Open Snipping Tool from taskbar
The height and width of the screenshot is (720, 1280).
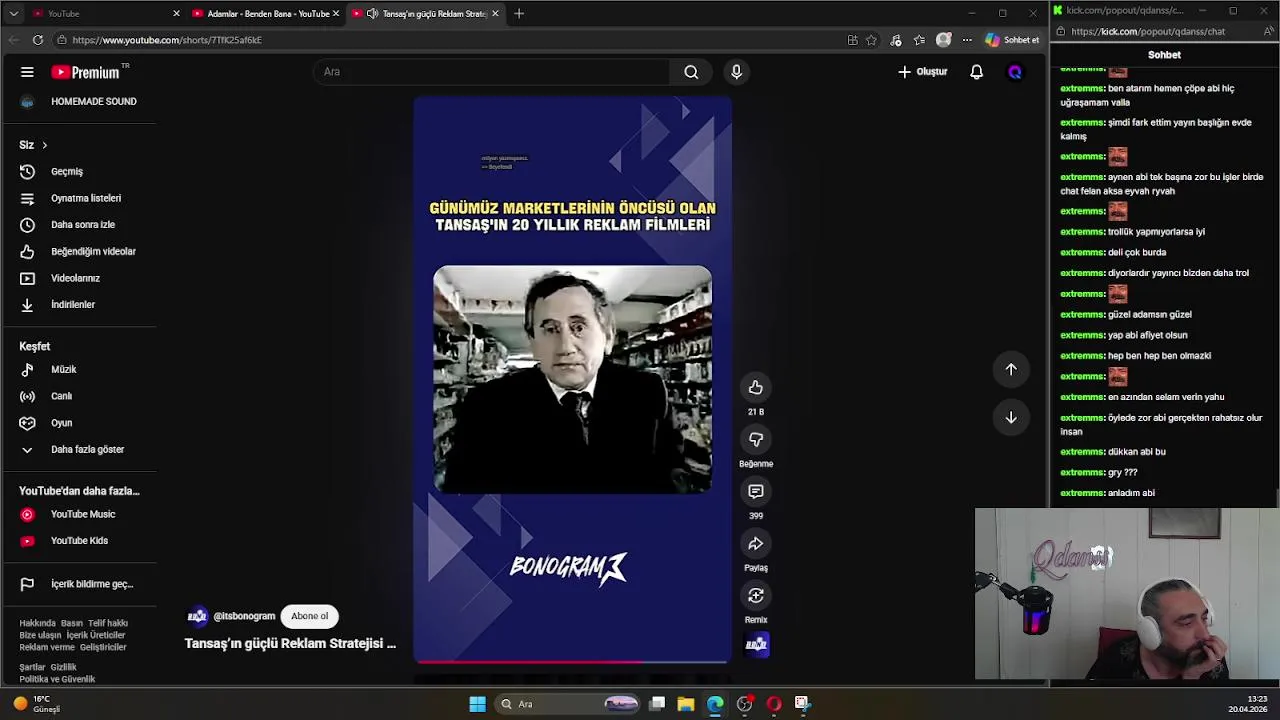tap(802, 704)
